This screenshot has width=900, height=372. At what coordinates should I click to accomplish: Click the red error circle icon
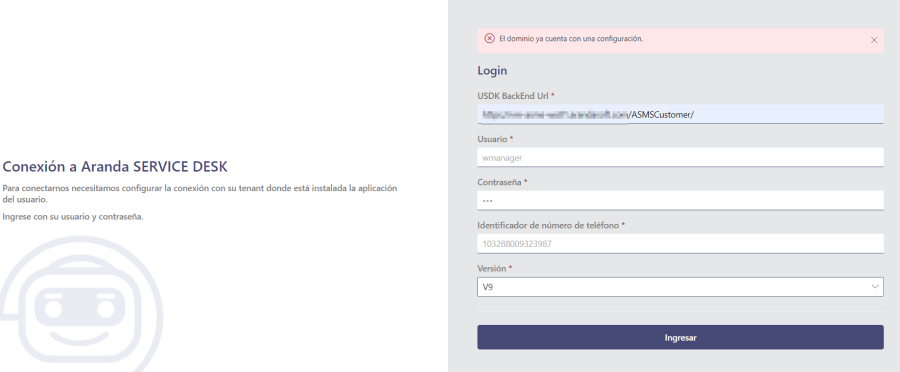tap(490, 38)
